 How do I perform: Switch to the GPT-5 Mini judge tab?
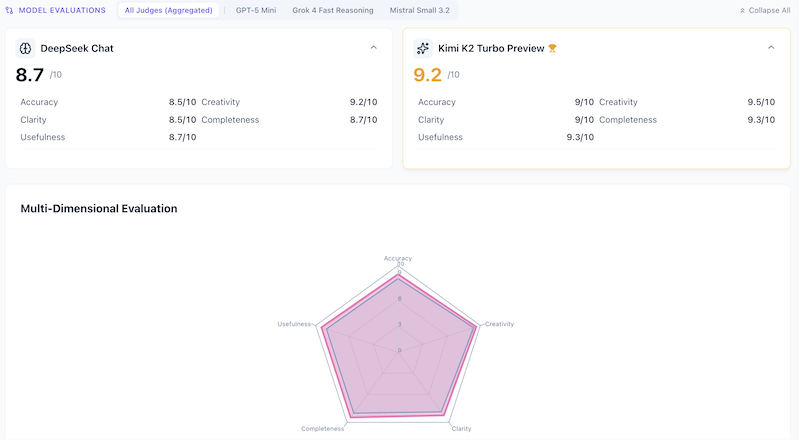(x=256, y=10)
